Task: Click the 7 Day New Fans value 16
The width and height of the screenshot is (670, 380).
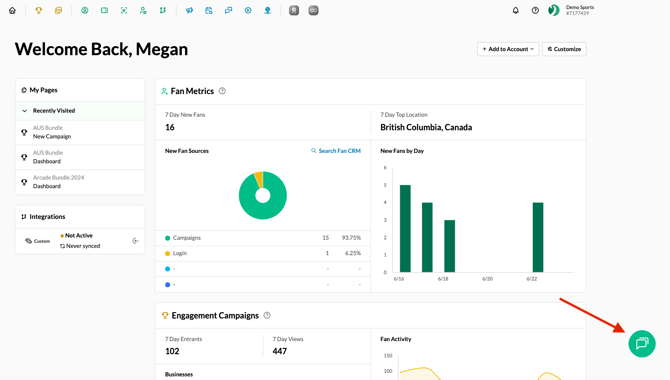Action: tap(170, 127)
